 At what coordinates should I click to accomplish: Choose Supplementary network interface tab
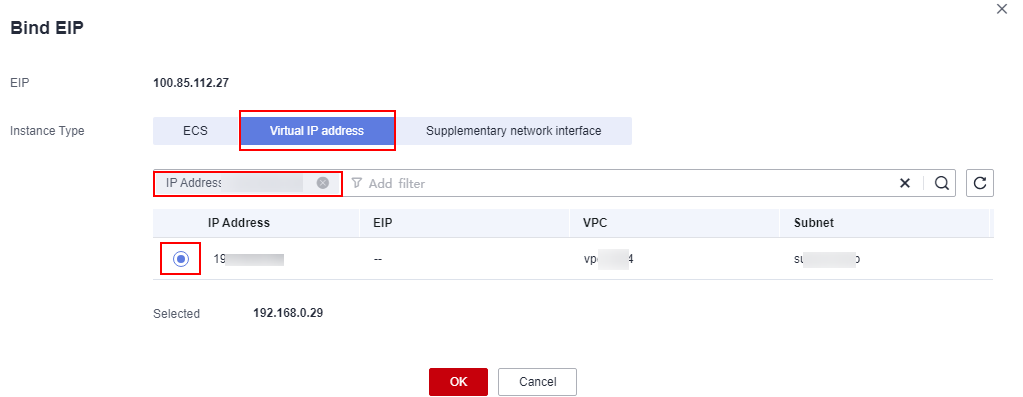[513, 130]
